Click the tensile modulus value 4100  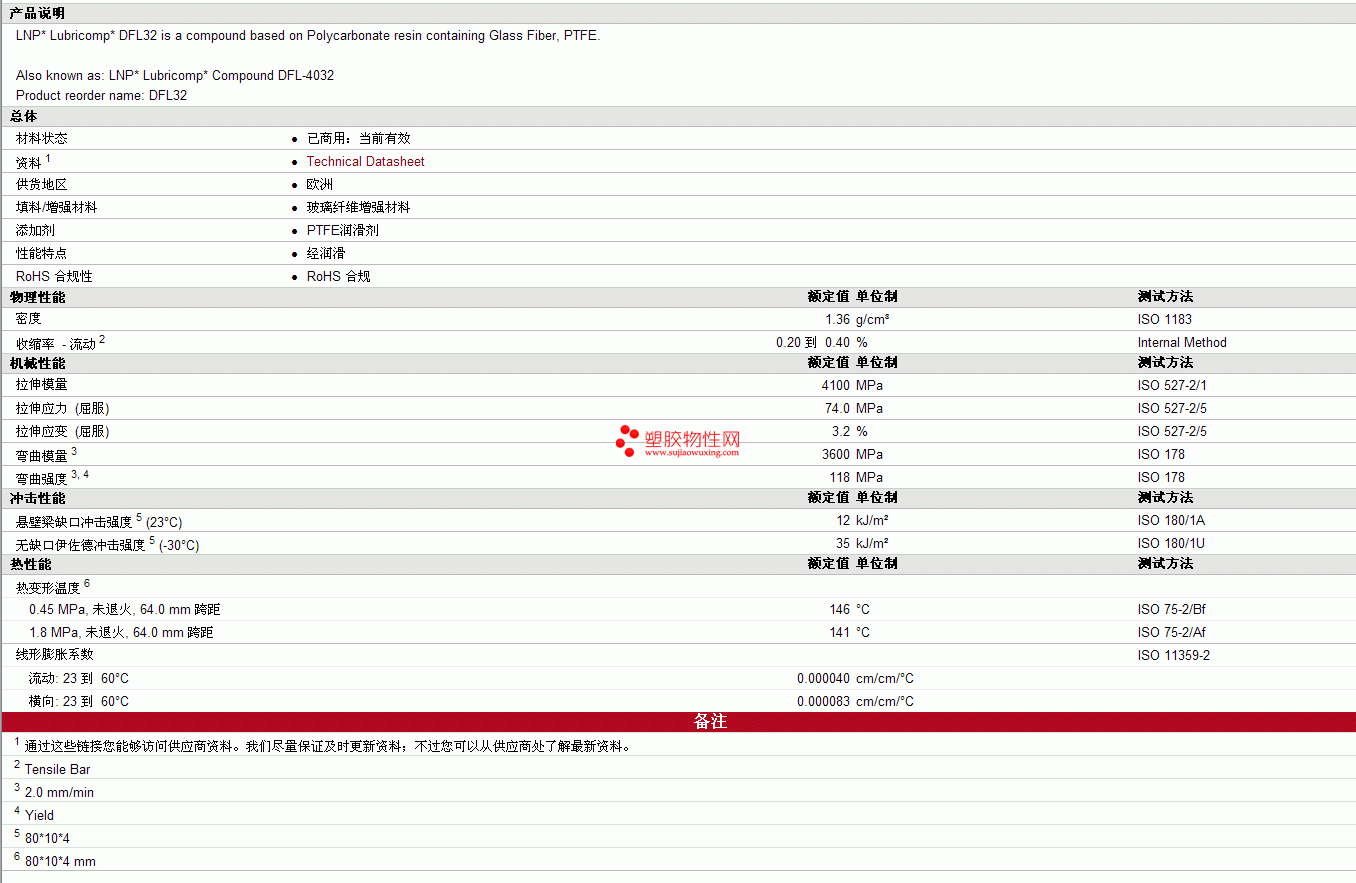(836, 385)
